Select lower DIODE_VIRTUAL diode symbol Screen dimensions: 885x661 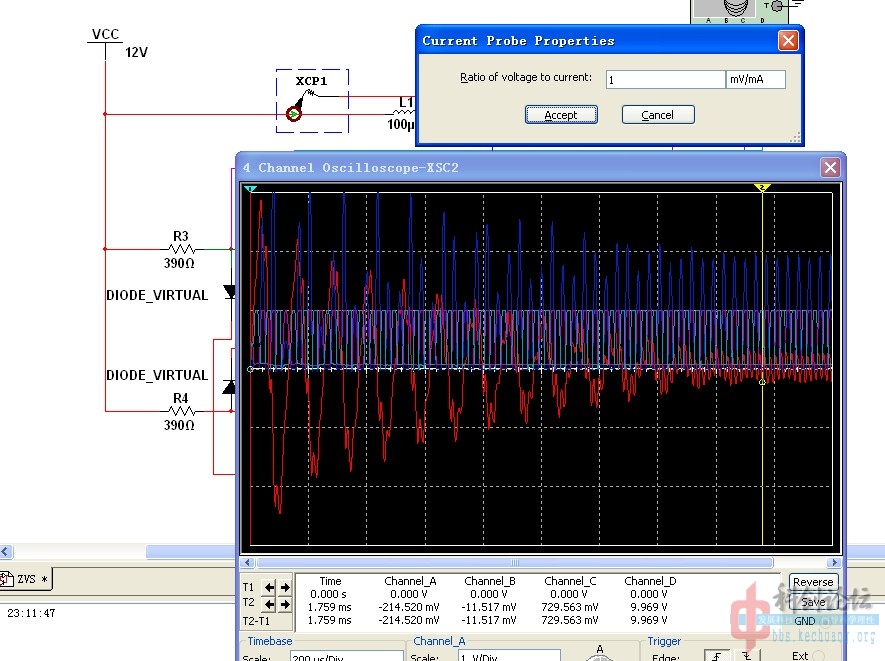point(229,387)
